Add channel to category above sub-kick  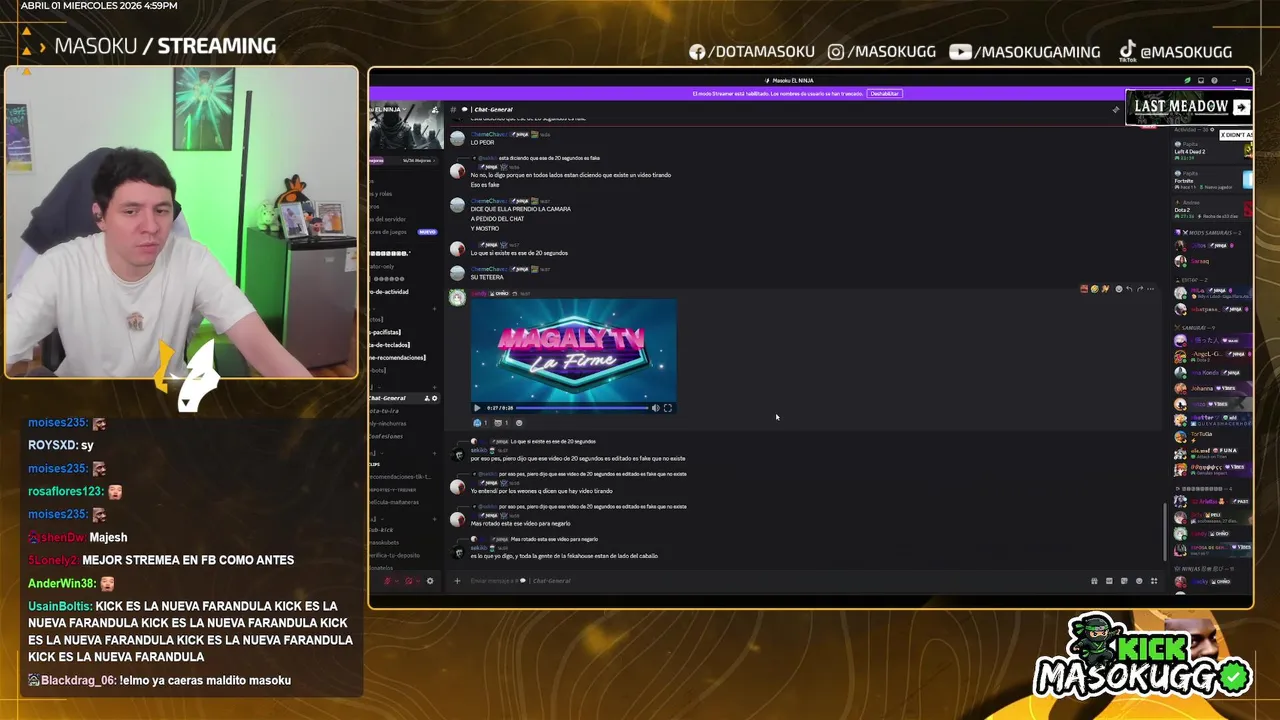[434, 519]
